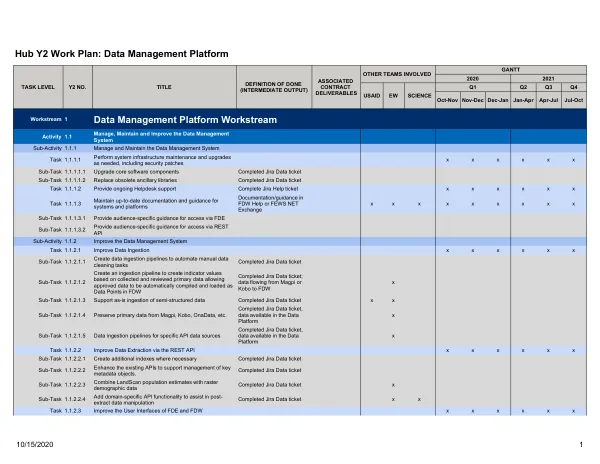Click the document title Hub Y2 Work Plan
The image size is (600, 464).
122,54
